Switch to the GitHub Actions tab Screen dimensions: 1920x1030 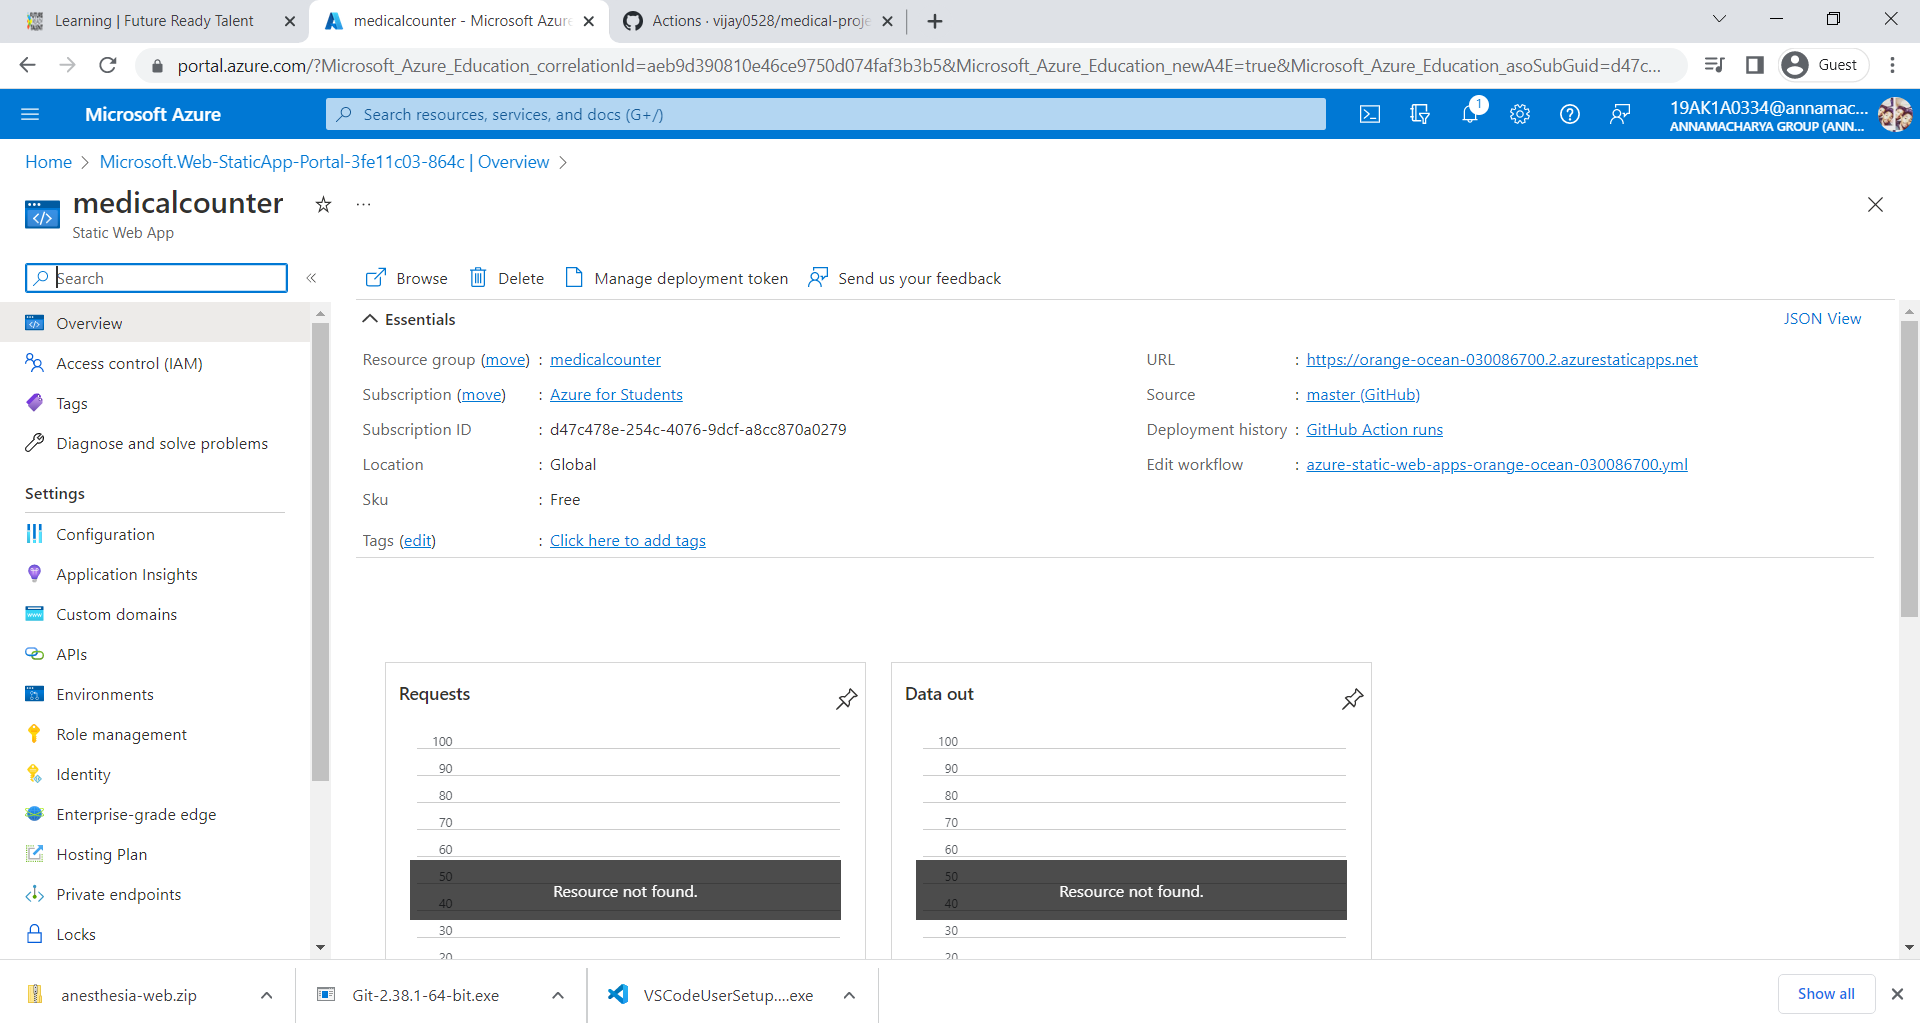pyautogui.click(x=758, y=21)
